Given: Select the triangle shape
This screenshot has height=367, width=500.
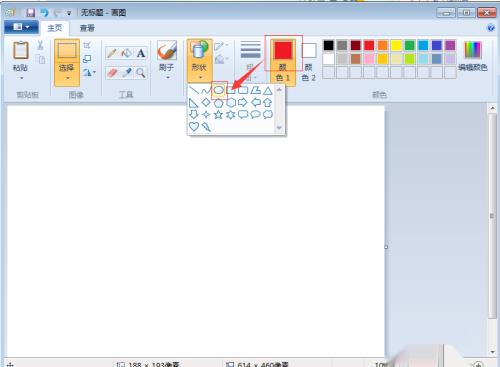Looking at the screenshot, I should click(268, 90).
